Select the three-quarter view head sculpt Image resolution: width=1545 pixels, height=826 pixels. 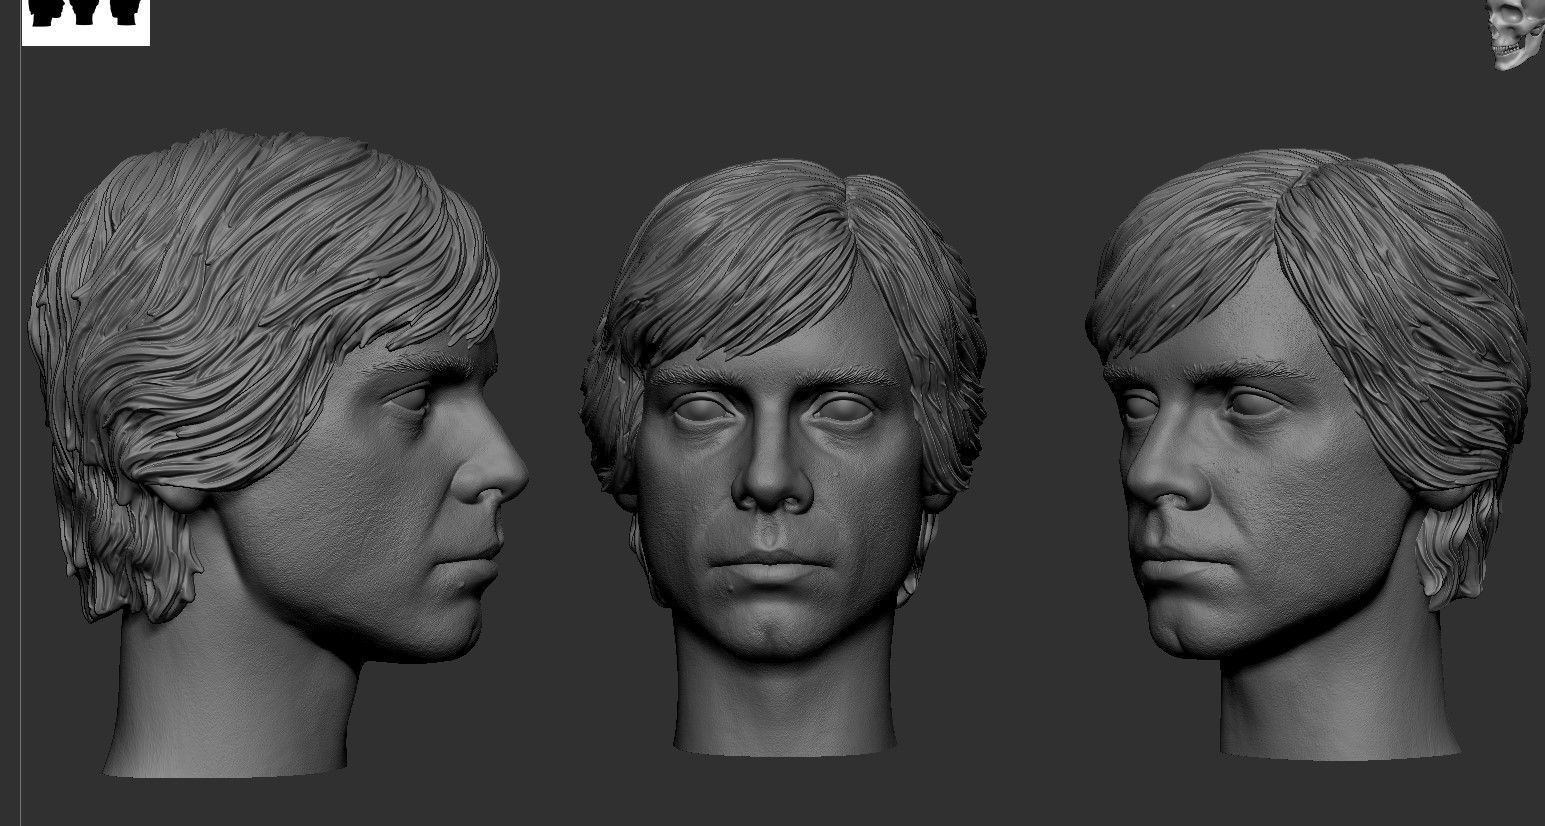1307,453
